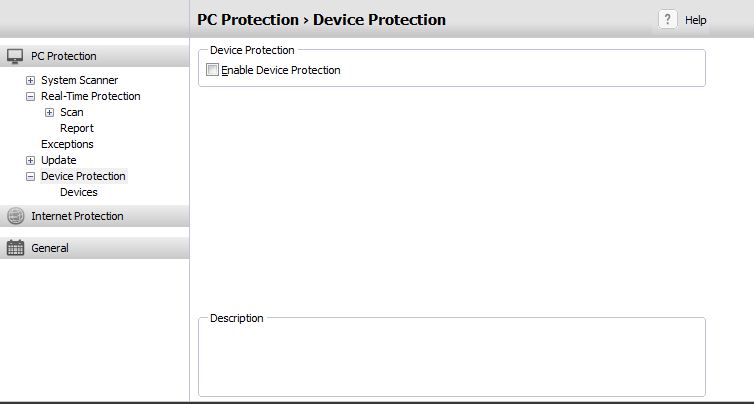Viewport: 754px width, 404px height.
Task: Collapse the Device Protection node
Action: coord(31,176)
